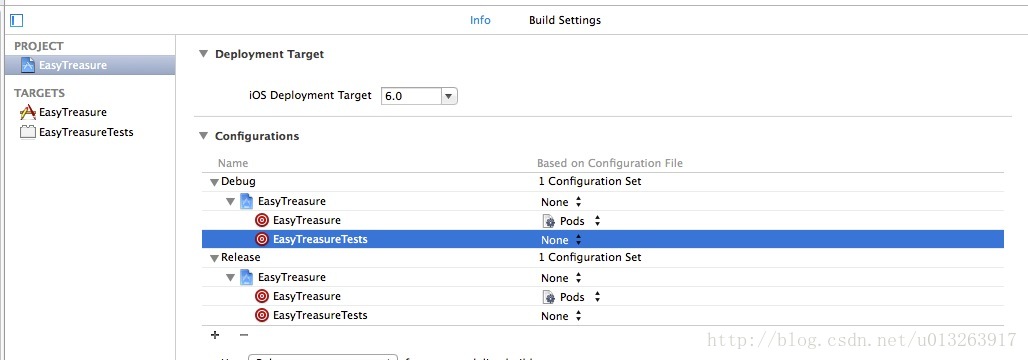Collapse the Debug configuration group
The image size is (1028, 360).
pyautogui.click(x=214, y=182)
